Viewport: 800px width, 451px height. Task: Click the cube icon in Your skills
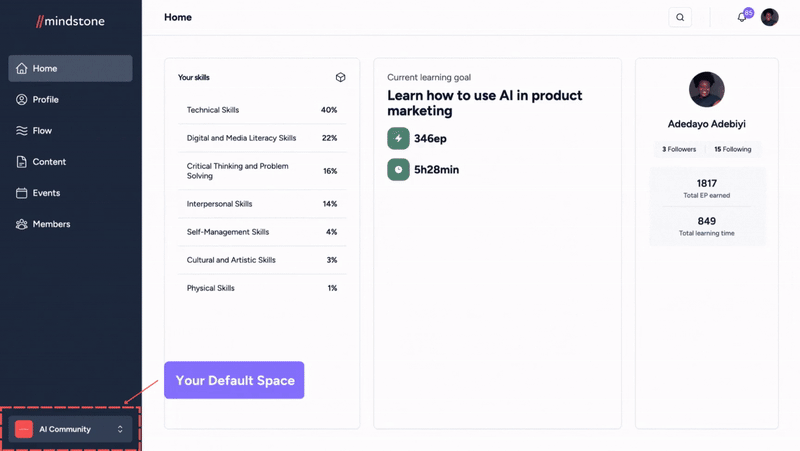pyautogui.click(x=340, y=77)
